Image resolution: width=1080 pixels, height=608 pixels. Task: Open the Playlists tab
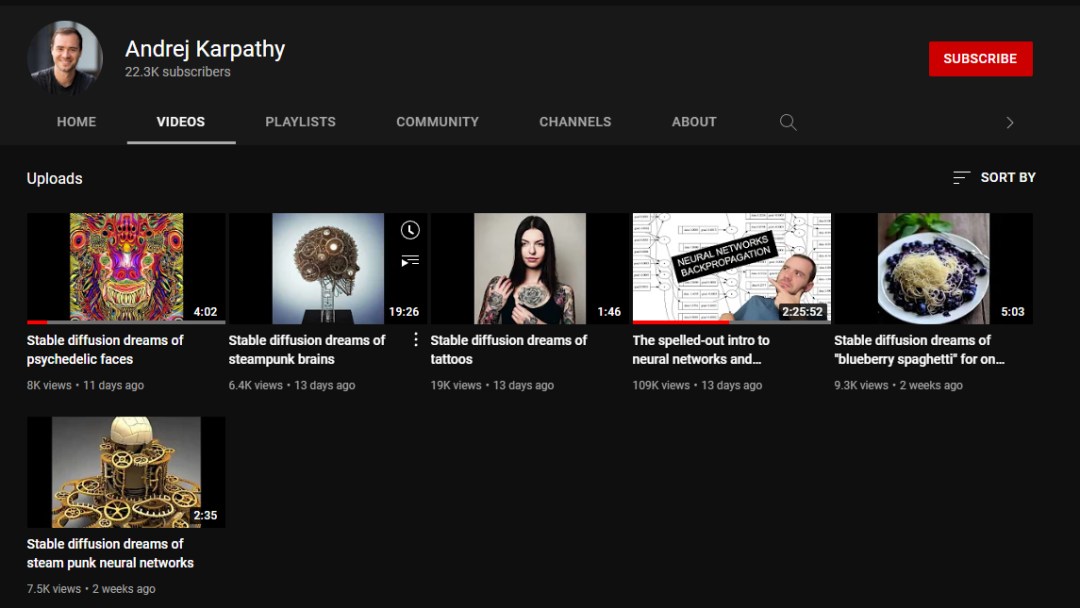click(x=300, y=122)
